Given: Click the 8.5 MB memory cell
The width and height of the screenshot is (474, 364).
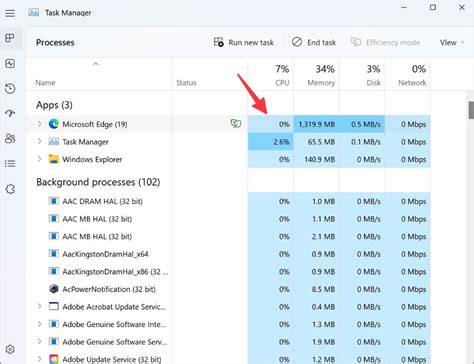Looking at the screenshot, I should 316,289.
